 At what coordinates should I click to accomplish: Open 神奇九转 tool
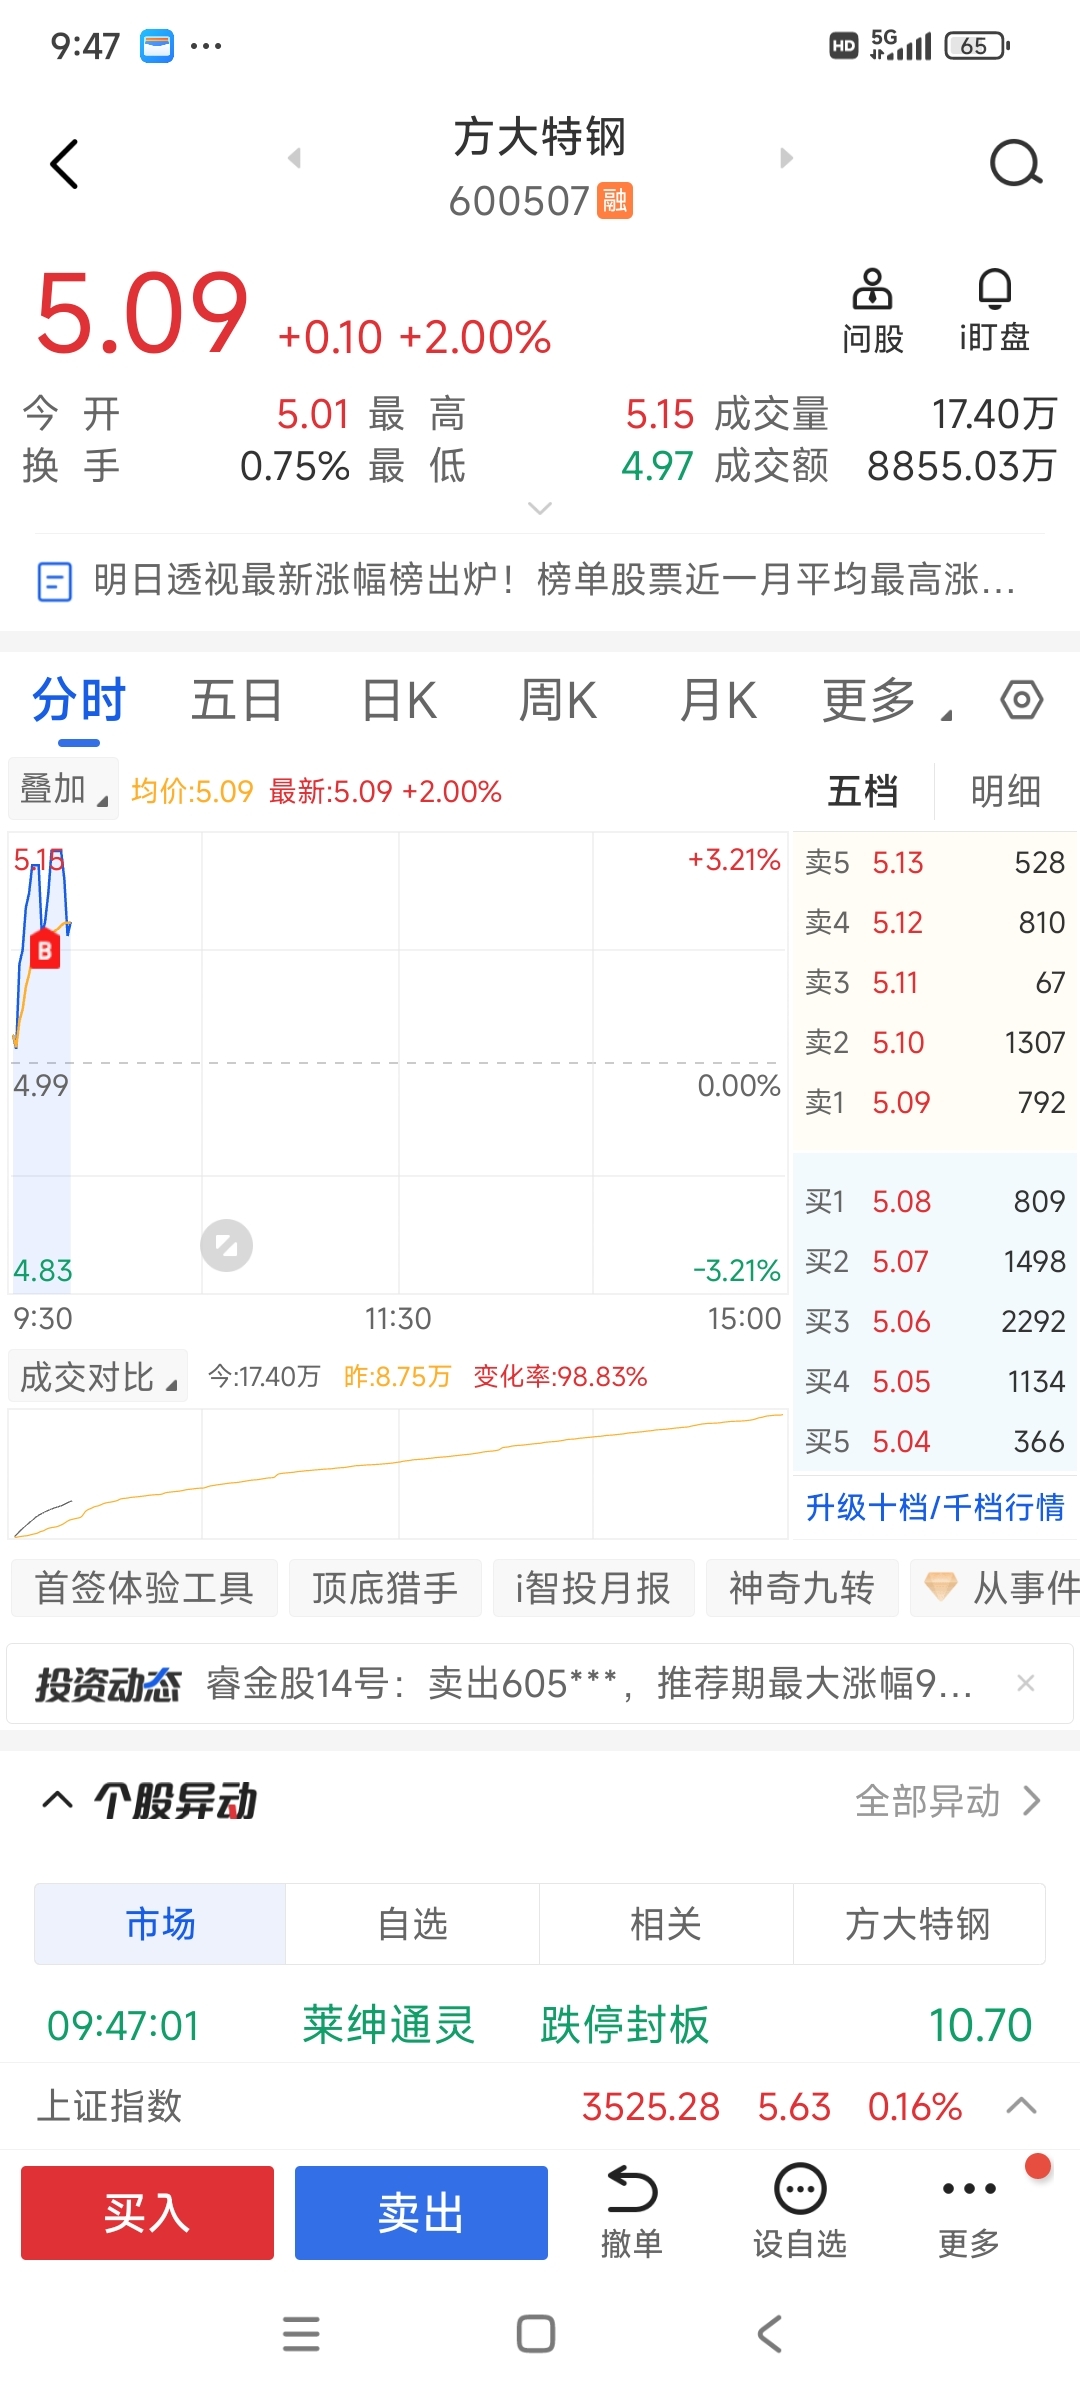802,1588
